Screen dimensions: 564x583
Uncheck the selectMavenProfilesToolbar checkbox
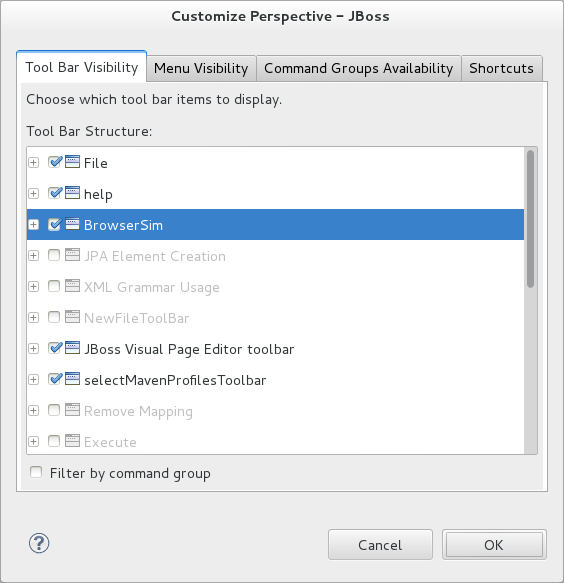click(x=54, y=379)
